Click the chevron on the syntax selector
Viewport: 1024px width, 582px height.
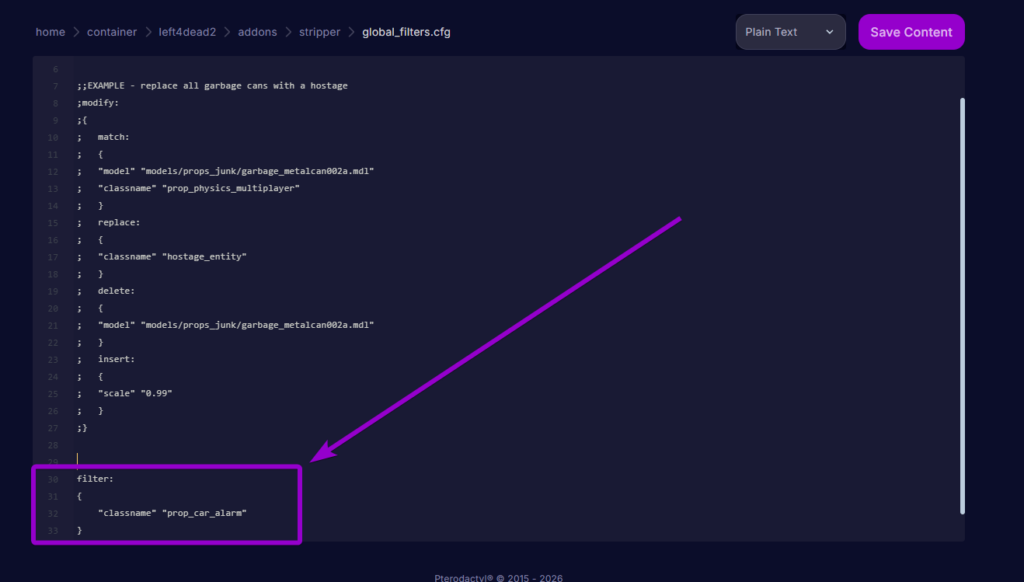click(828, 31)
